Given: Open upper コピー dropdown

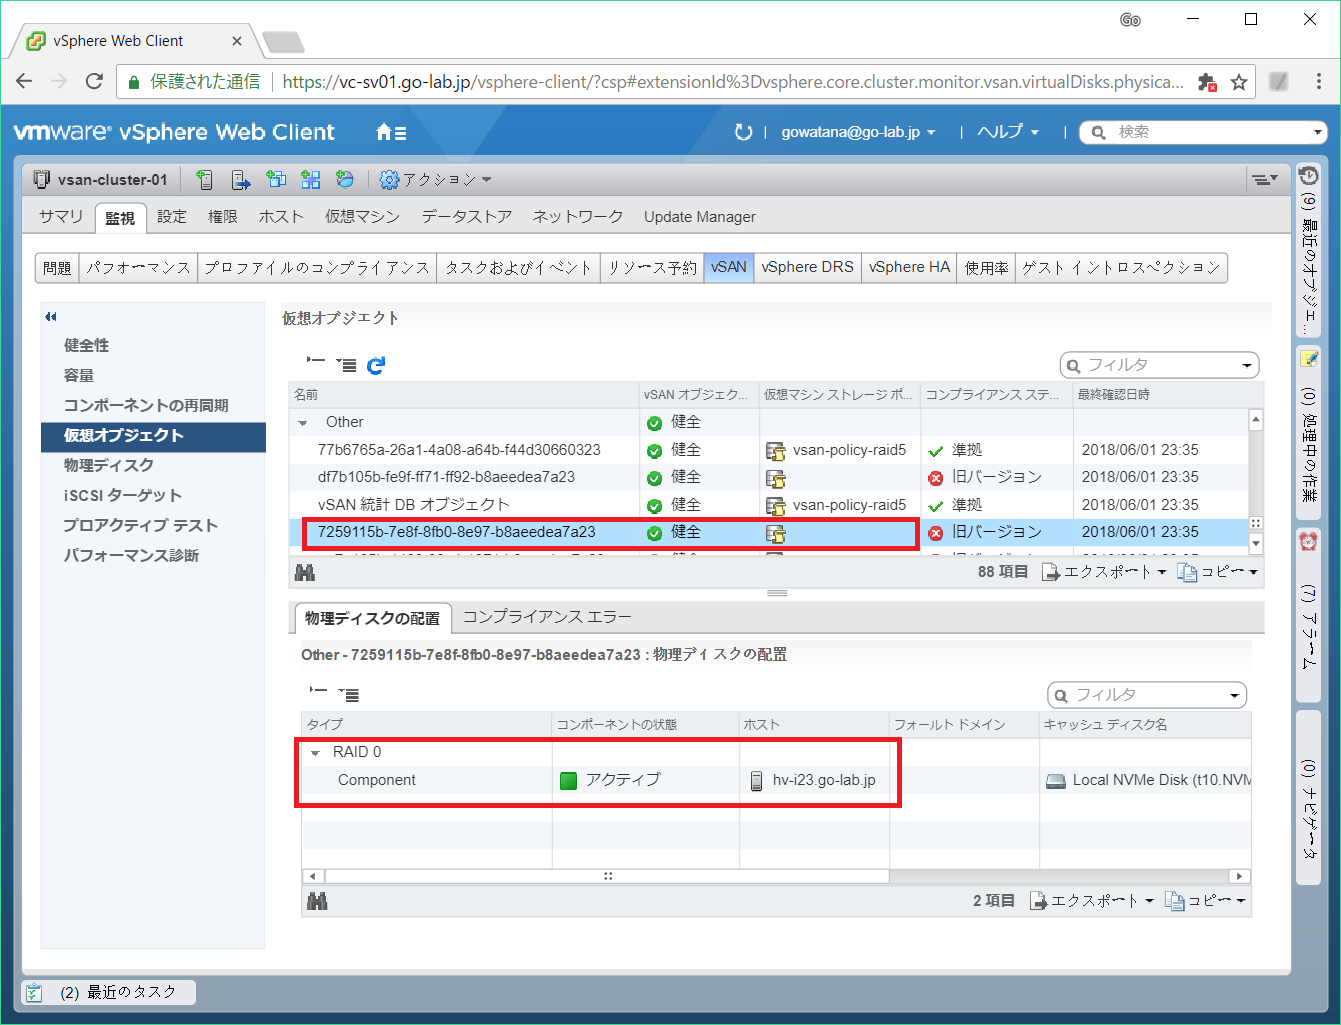Looking at the screenshot, I should [x=1217, y=572].
